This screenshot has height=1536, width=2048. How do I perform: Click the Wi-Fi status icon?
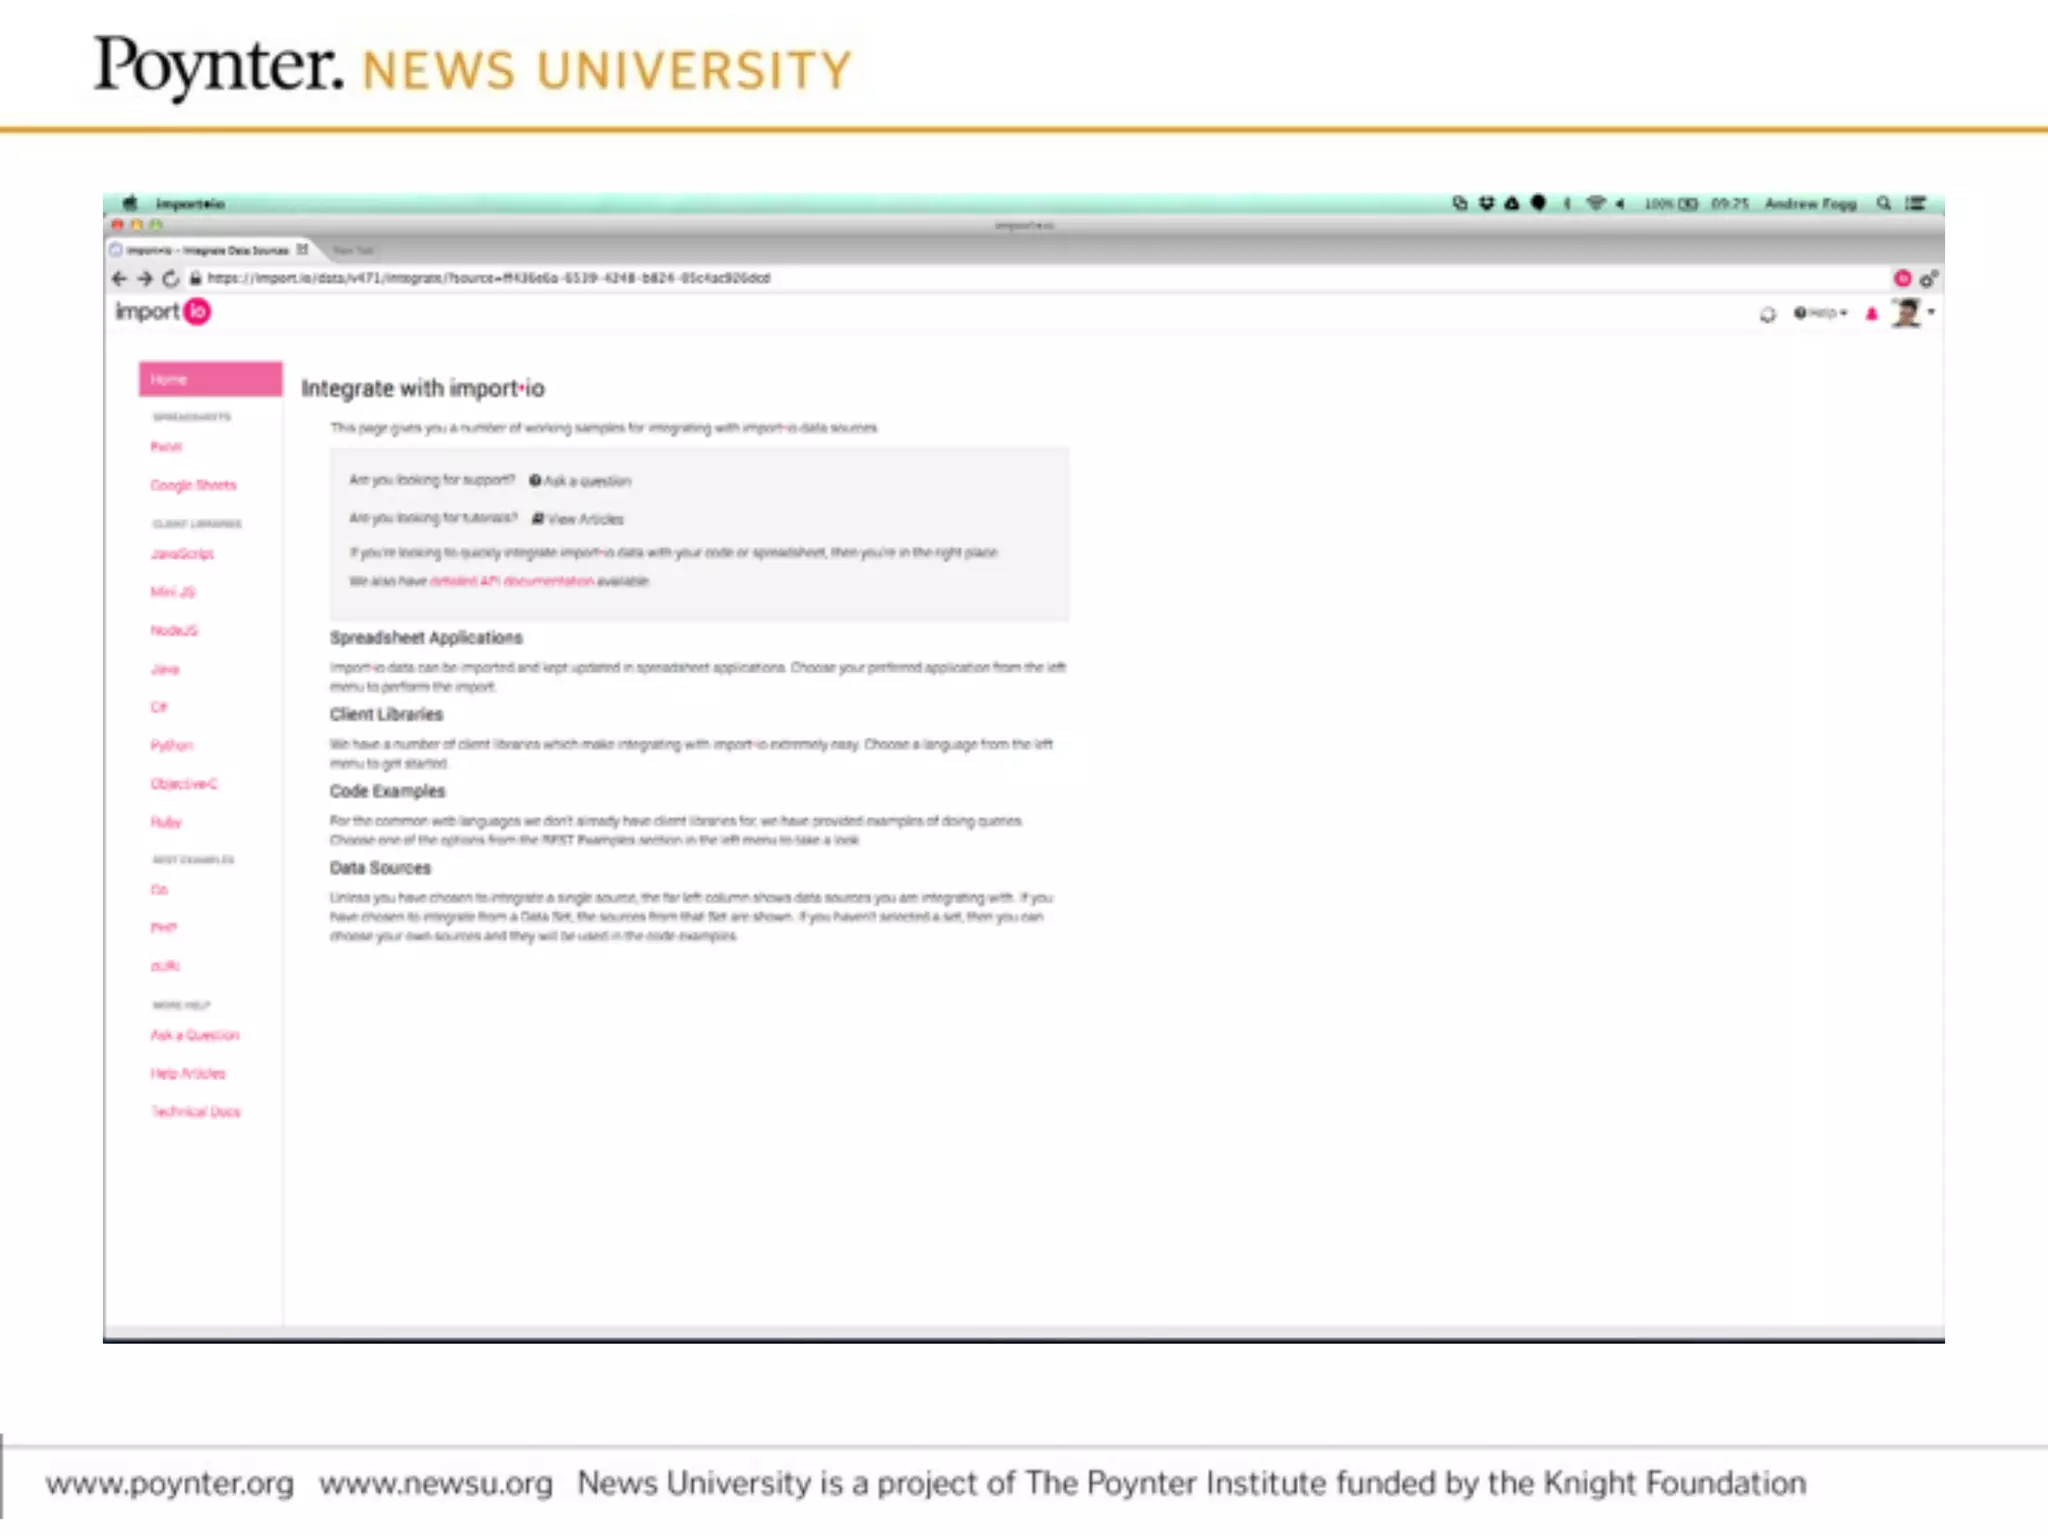1595,203
